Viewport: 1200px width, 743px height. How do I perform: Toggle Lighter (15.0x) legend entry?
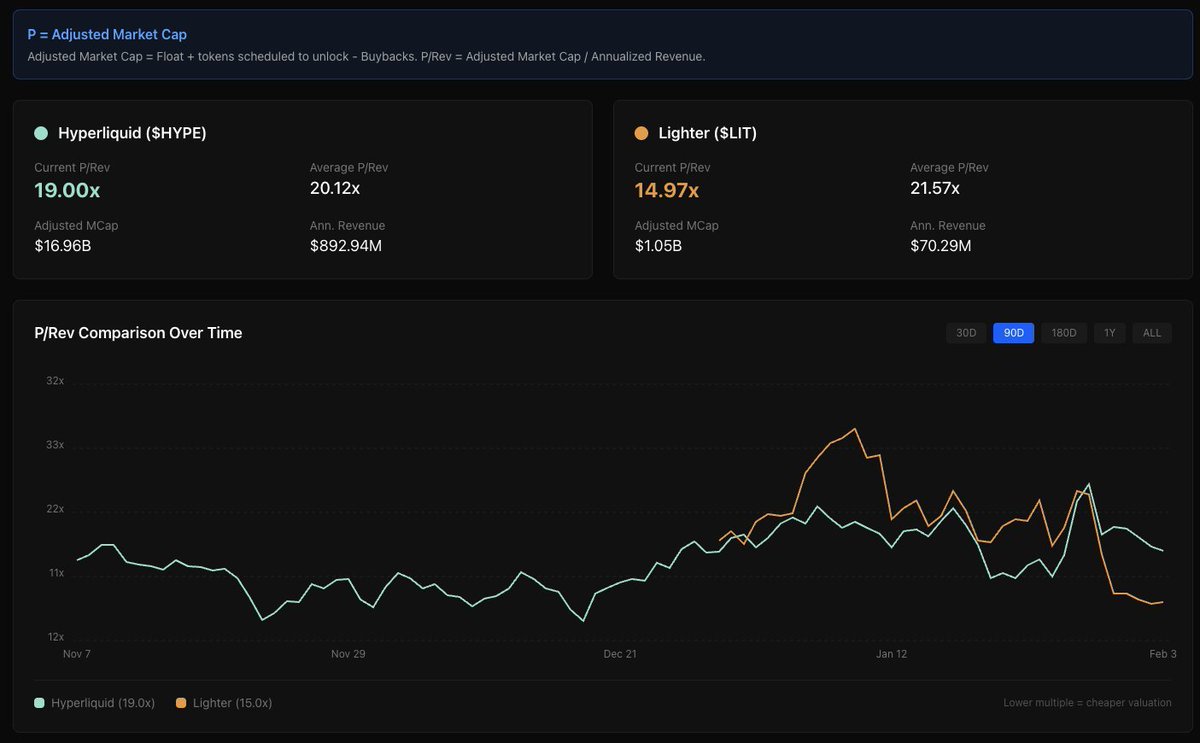pos(224,703)
